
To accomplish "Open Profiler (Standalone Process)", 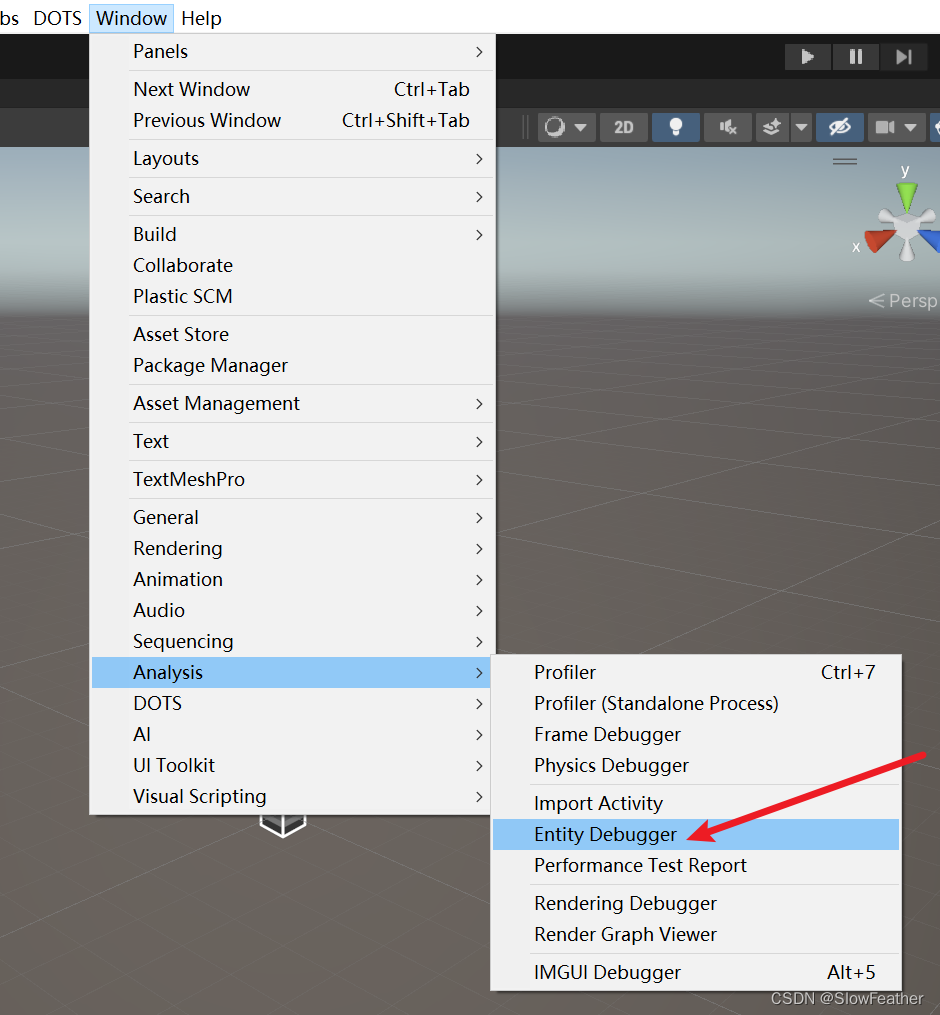I will [x=696, y=704].
